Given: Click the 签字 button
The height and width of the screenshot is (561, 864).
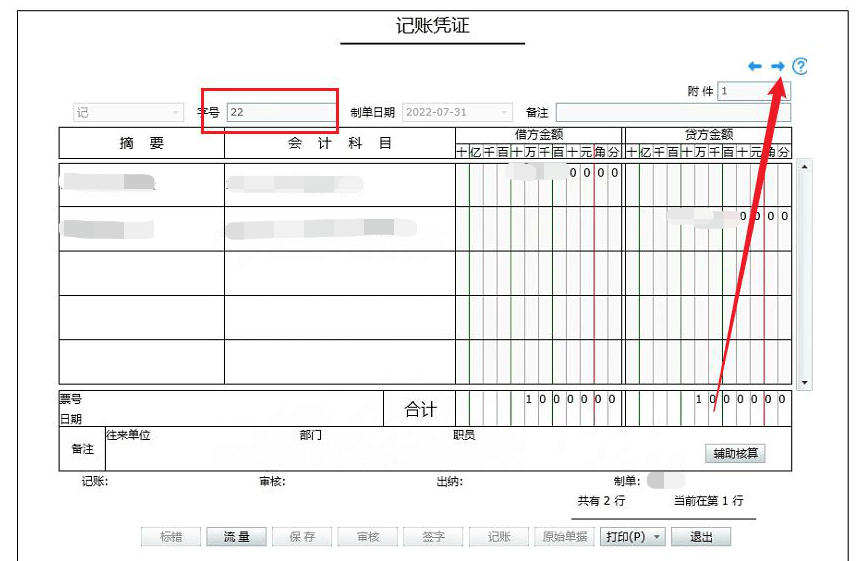Looking at the screenshot, I should [x=433, y=537].
